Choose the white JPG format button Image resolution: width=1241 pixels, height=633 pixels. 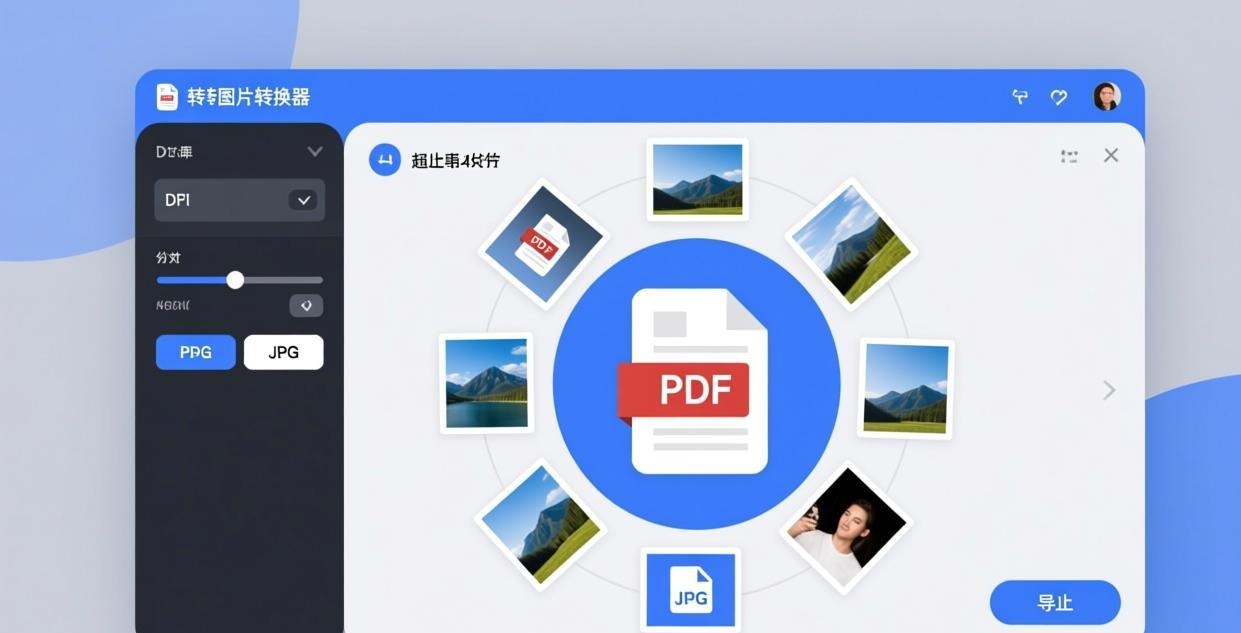click(284, 352)
